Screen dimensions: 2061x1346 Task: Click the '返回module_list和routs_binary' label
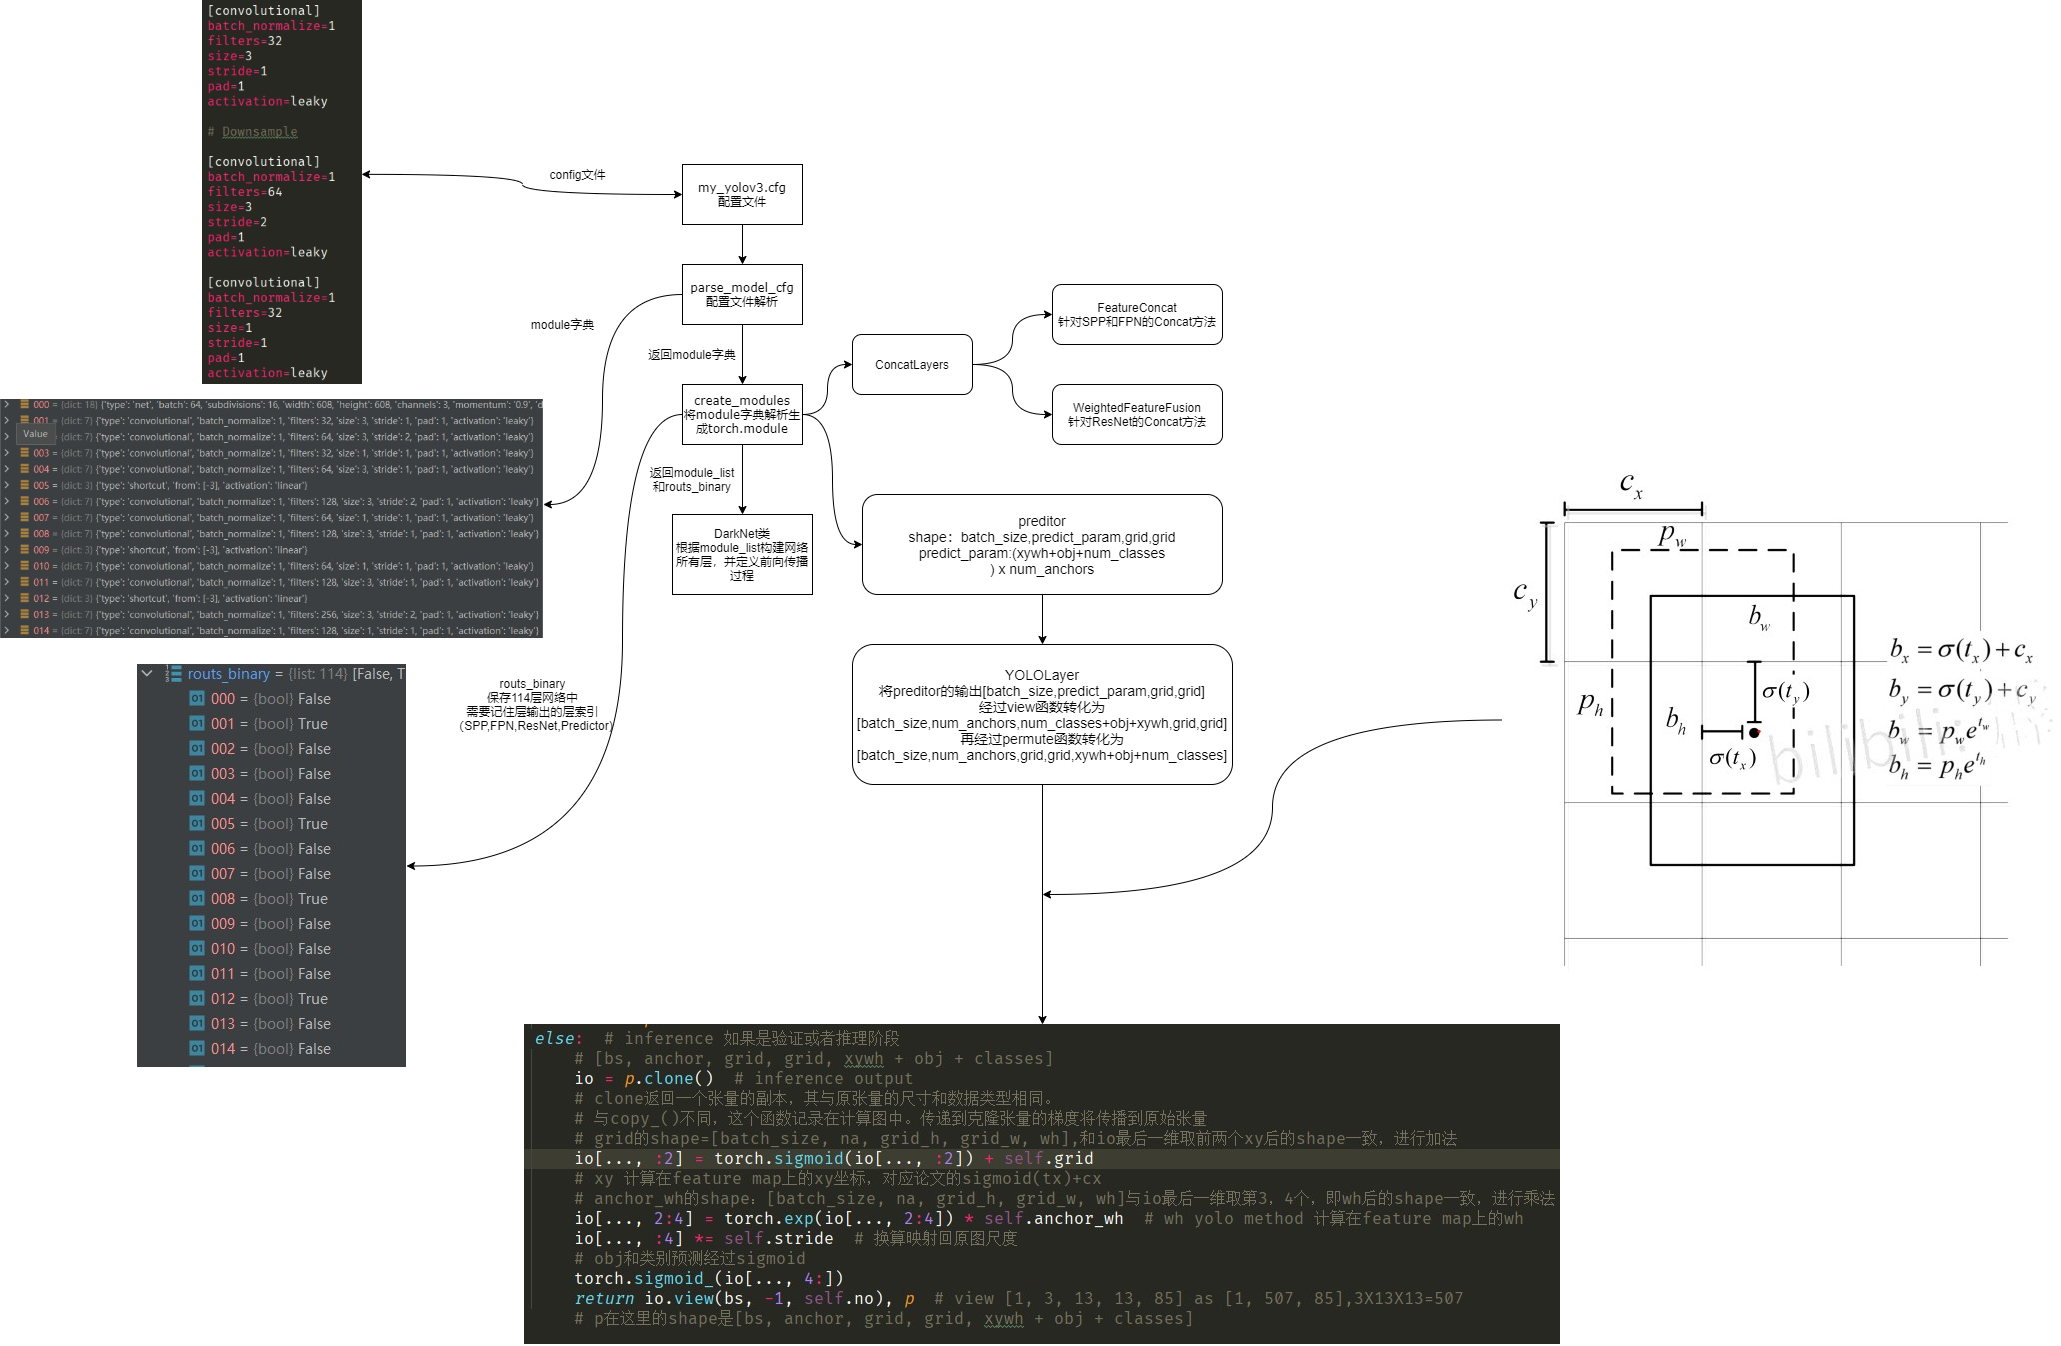pyautogui.click(x=691, y=480)
